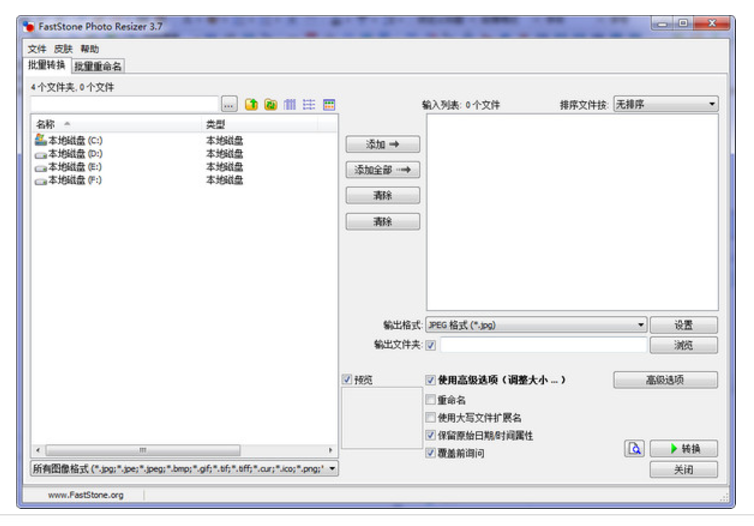The height and width of the screenshot is (526, 754).
Task: Click '4个文件夹, 0个文件' status text
Action: click(72, 87)
